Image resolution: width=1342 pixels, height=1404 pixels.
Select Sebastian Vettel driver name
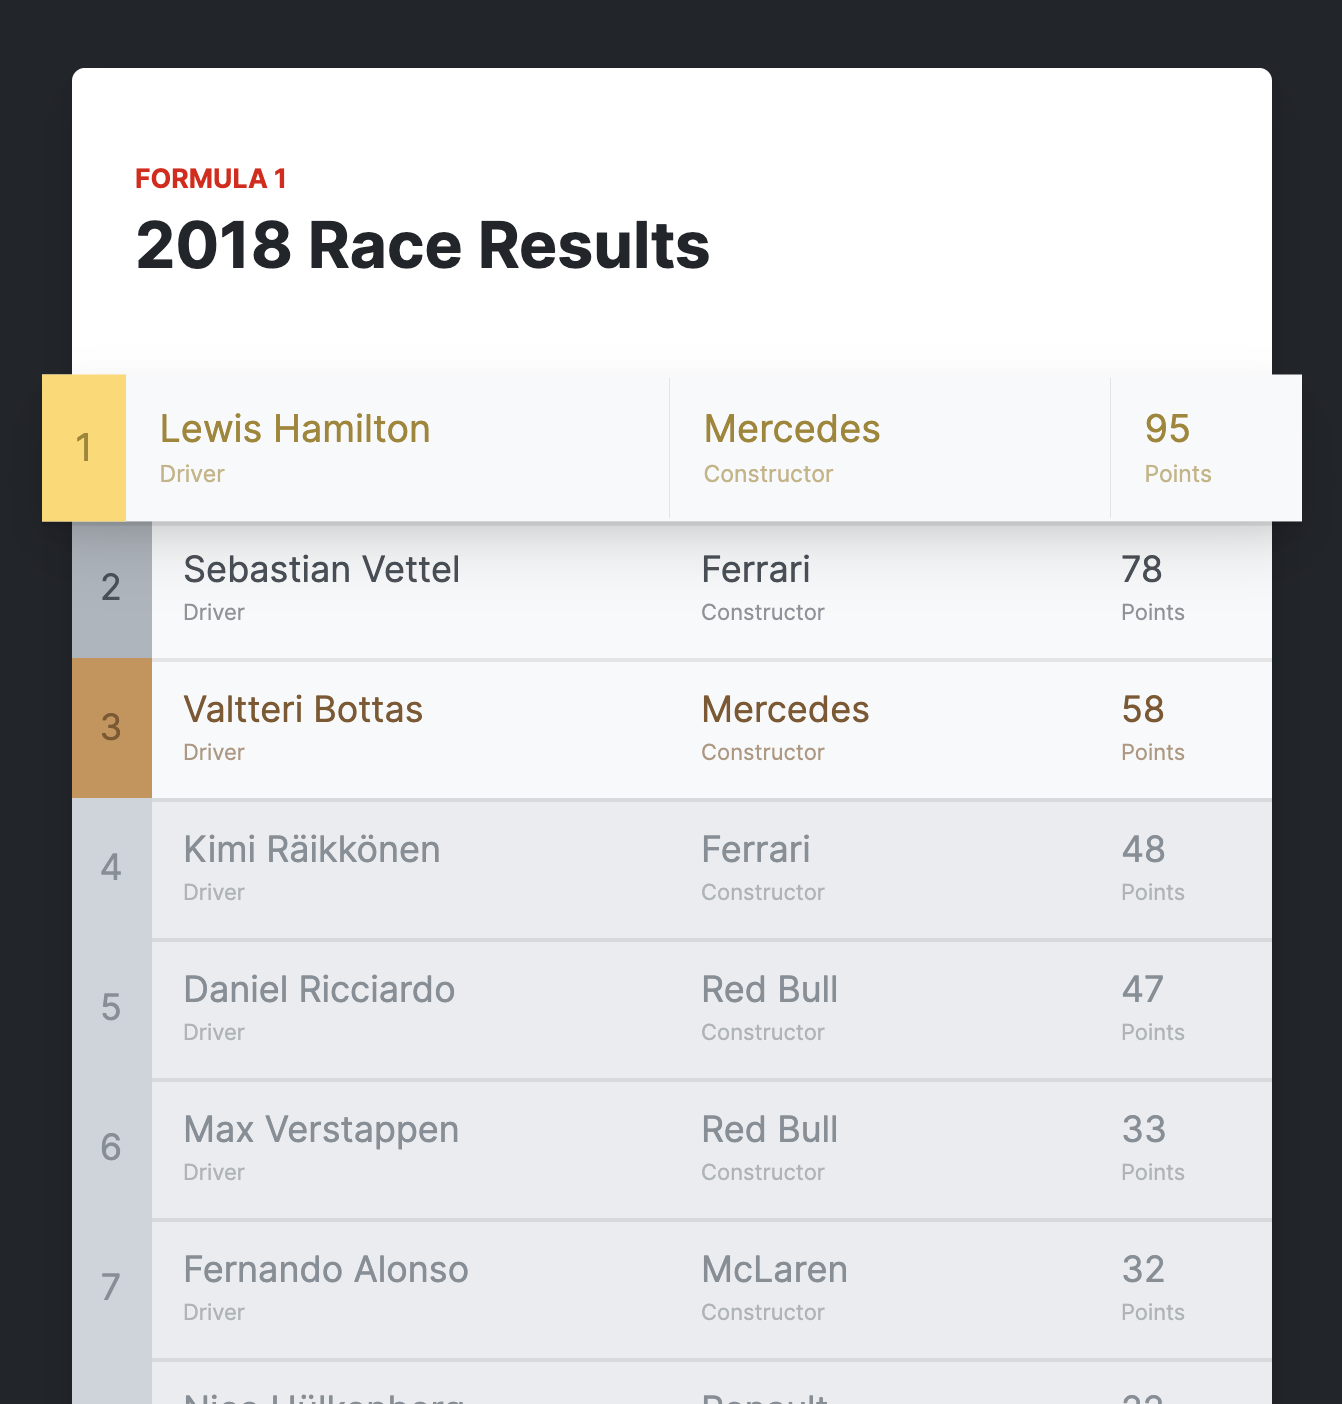(321, 569)
